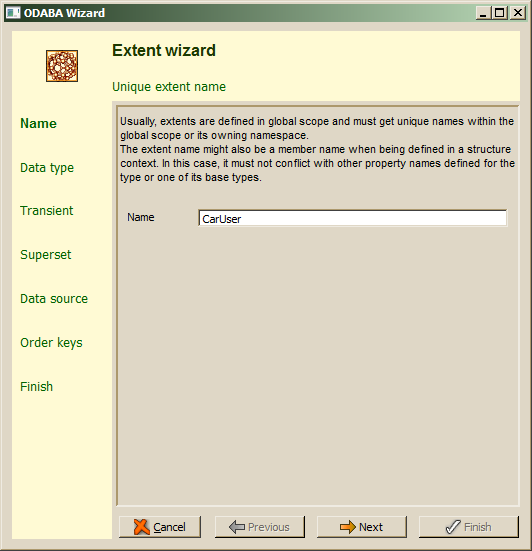Click the ODABA Wizard title bar icon
The width and height of the screenshot is (532, 551).
(13, 13)
